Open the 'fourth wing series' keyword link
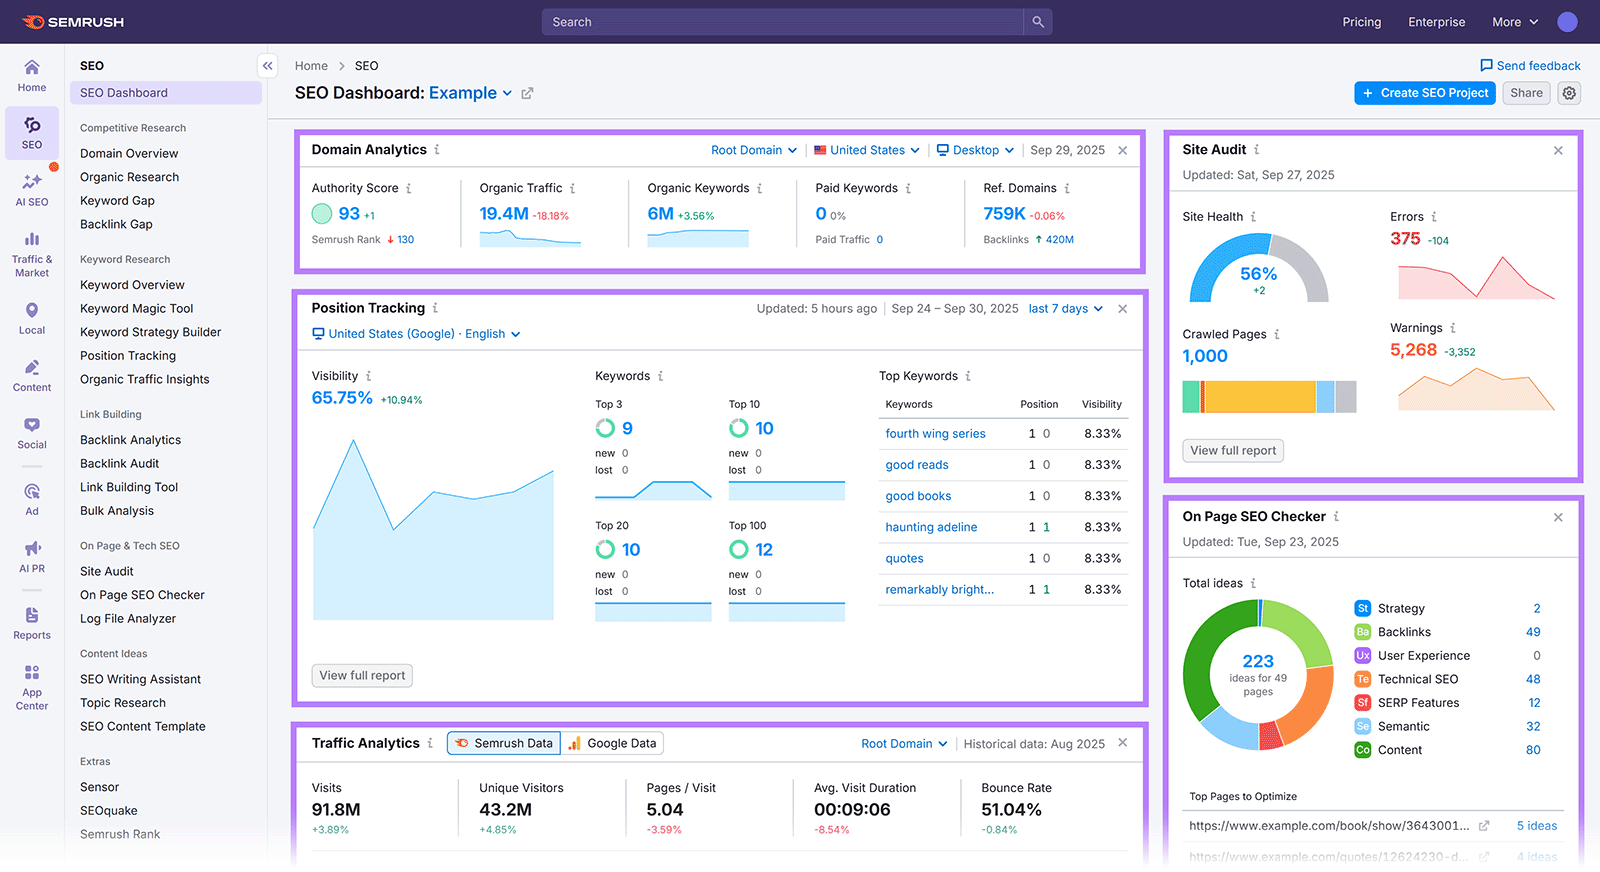Image resolution: width=1600 pixels, height=872 pixels. tap(935, 434)
